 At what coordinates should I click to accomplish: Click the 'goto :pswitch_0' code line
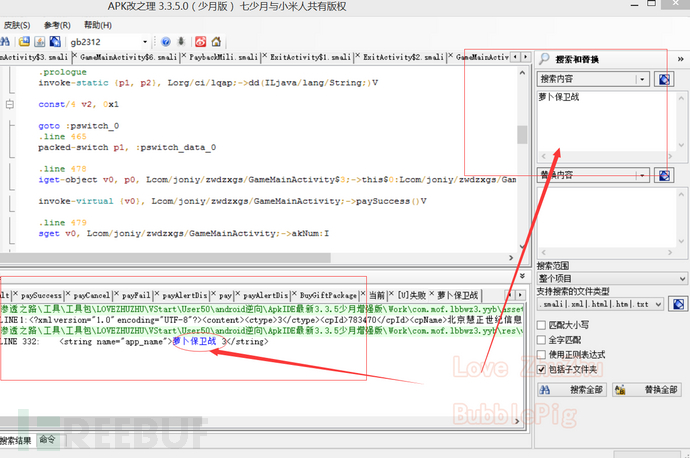click(x=78, y=126)
